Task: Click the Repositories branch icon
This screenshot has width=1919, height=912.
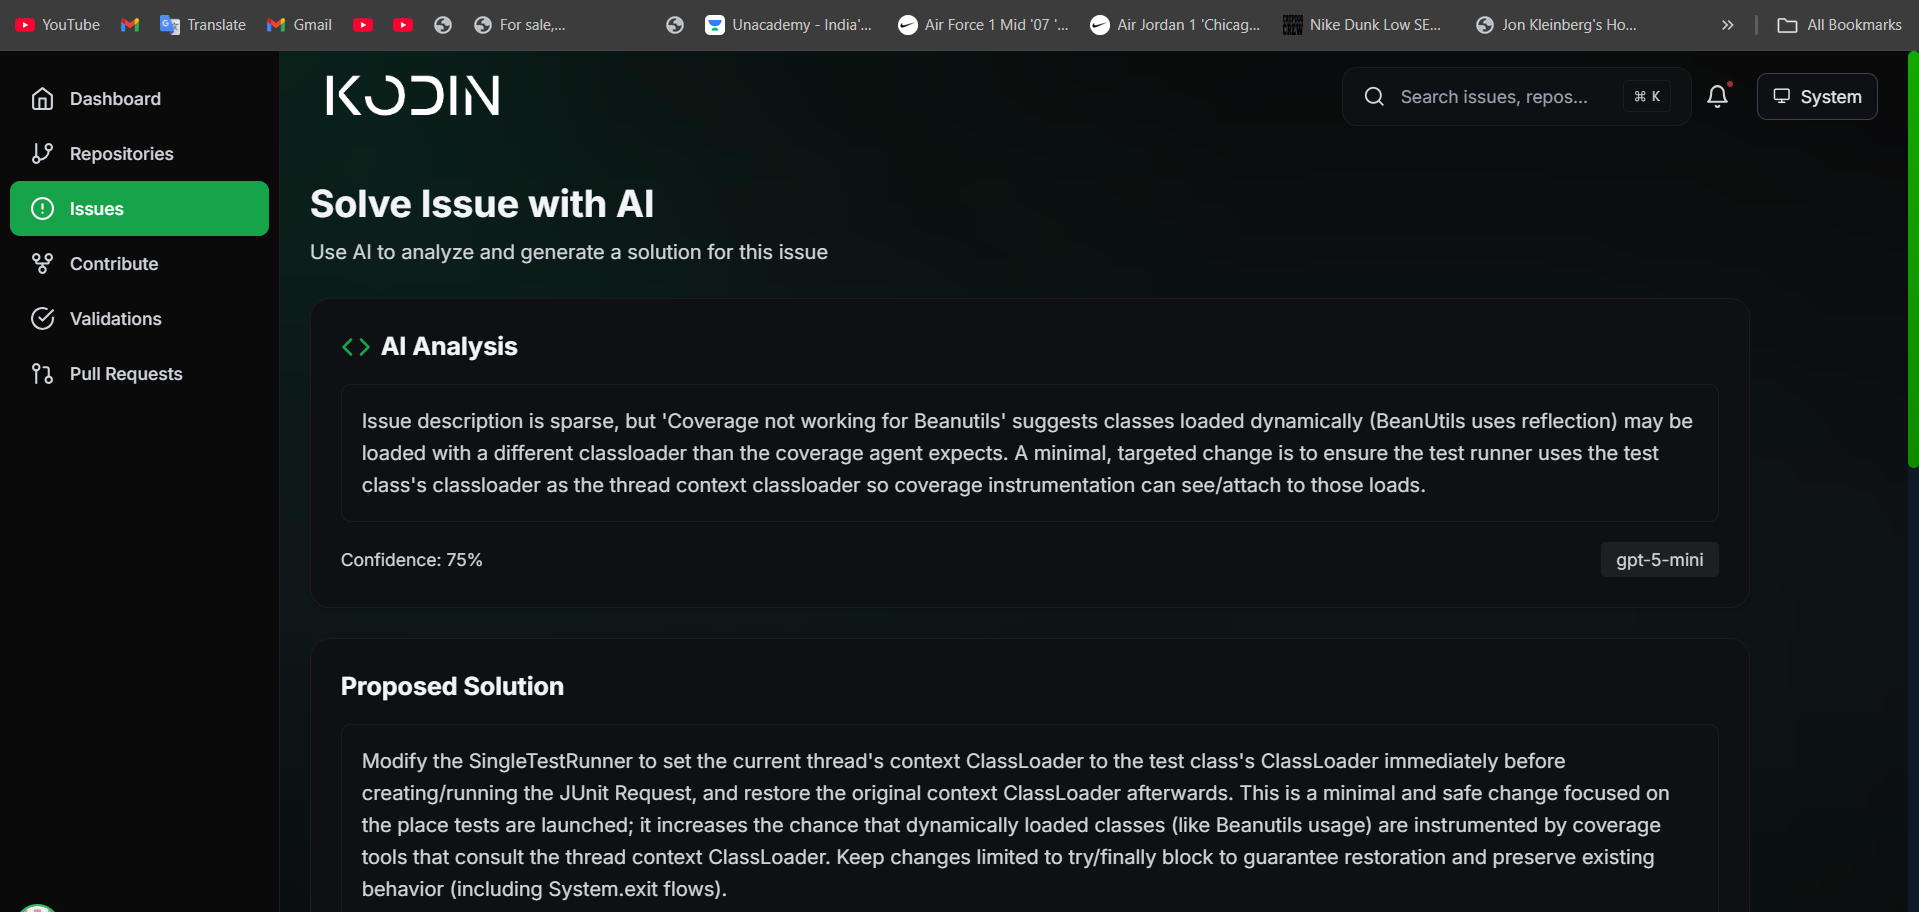Action: click(x=42, y=154)
